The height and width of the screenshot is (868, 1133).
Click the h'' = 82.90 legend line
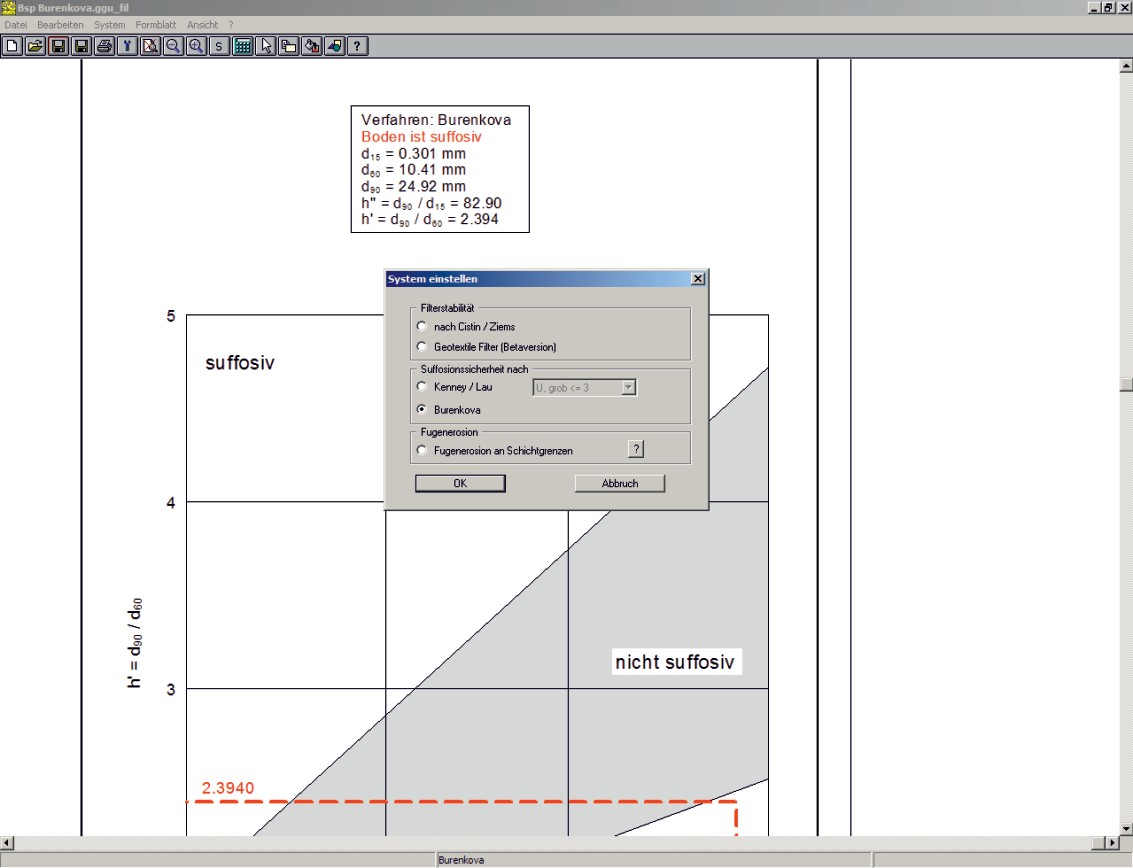(x=431, y=203)
